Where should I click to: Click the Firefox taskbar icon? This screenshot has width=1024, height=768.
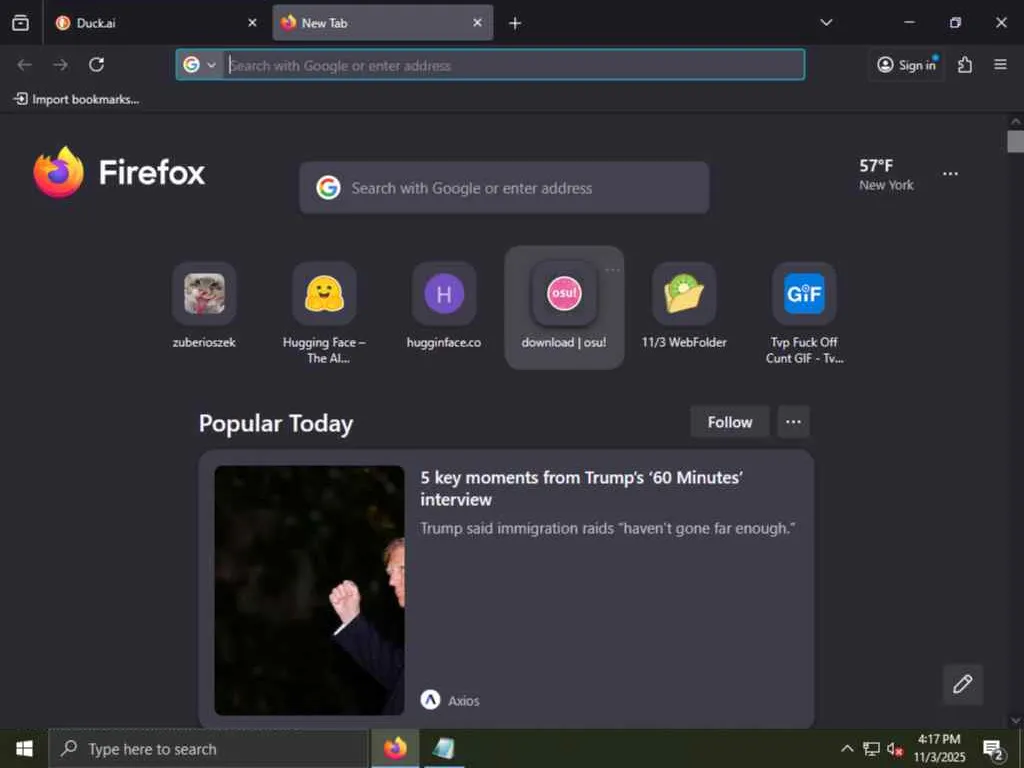(395, 748)
